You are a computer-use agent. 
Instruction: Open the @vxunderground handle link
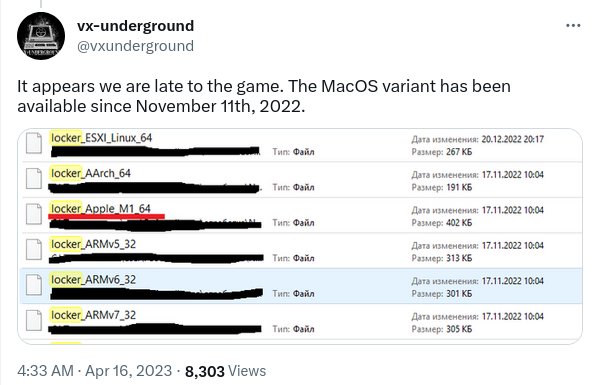coord(135,46)
